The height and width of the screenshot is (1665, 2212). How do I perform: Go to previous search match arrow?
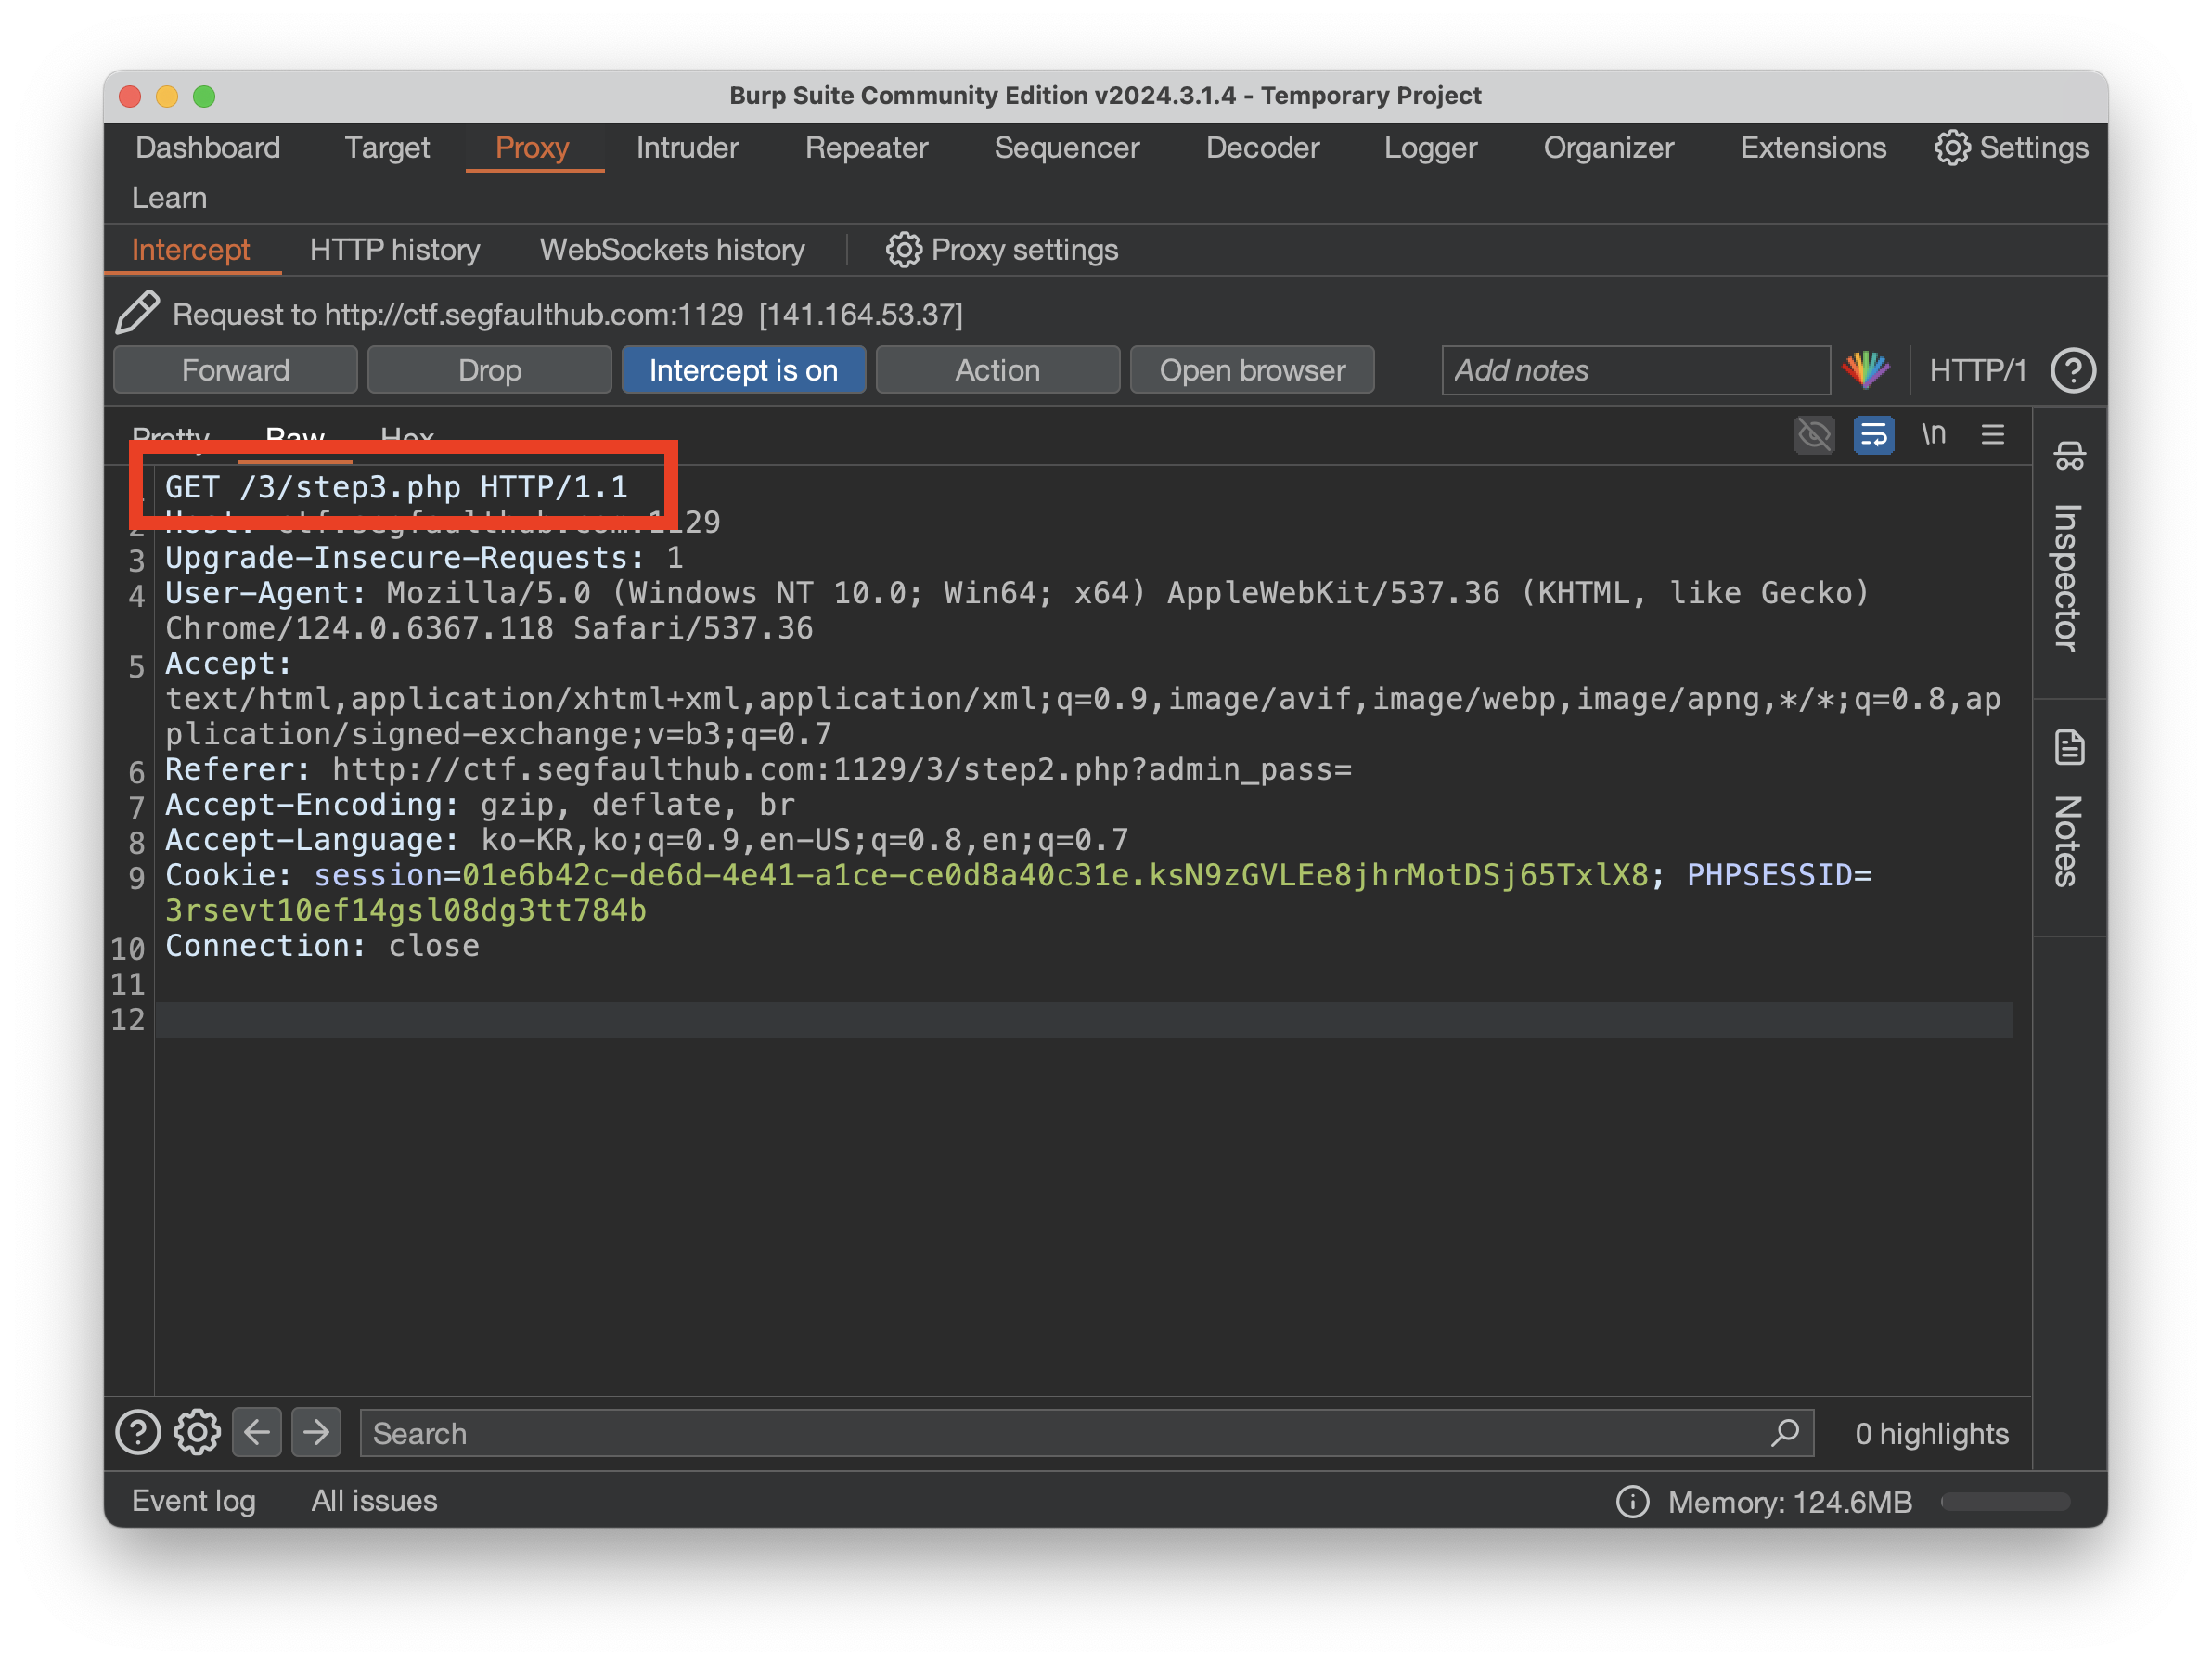pyautogui.click(x=257, y=1432)
